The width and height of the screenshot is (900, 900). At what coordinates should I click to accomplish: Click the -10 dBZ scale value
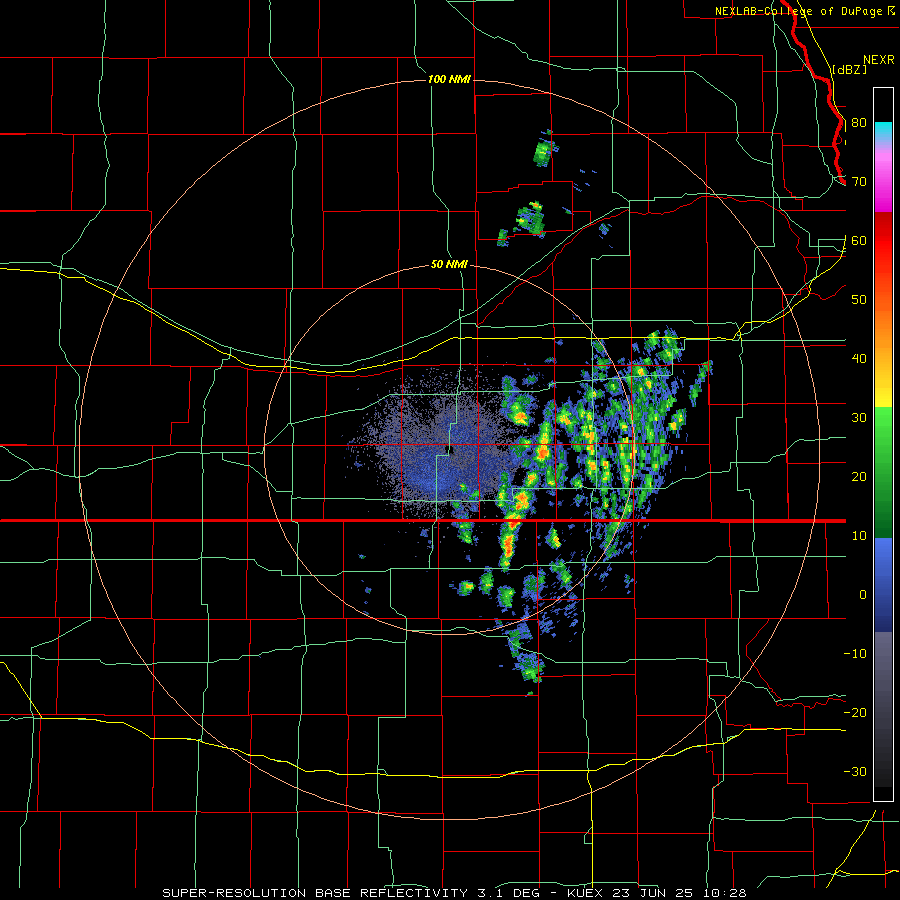coord(855,654)
